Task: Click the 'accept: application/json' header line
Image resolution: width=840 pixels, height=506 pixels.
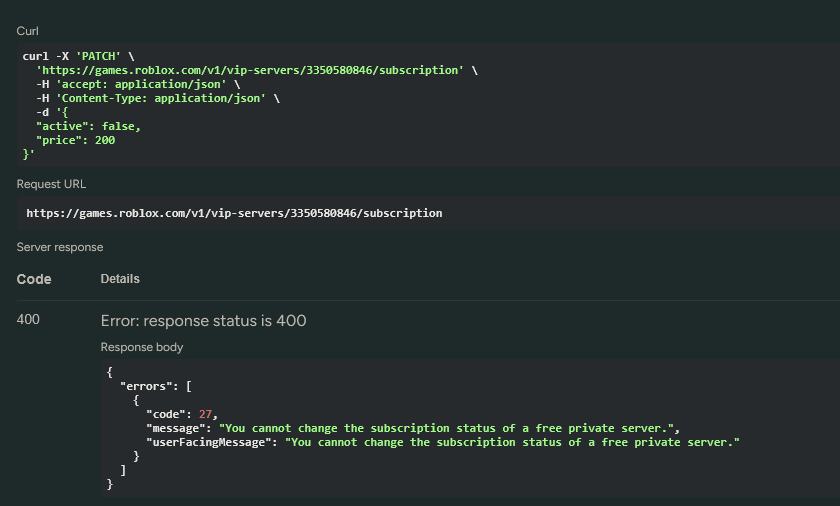Action: click(x=132, y=85)
